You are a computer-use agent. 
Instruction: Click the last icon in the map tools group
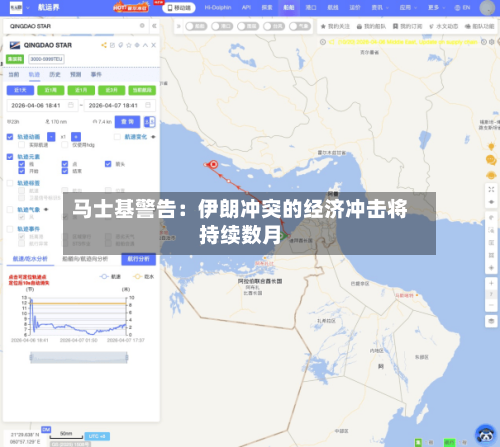491,268
